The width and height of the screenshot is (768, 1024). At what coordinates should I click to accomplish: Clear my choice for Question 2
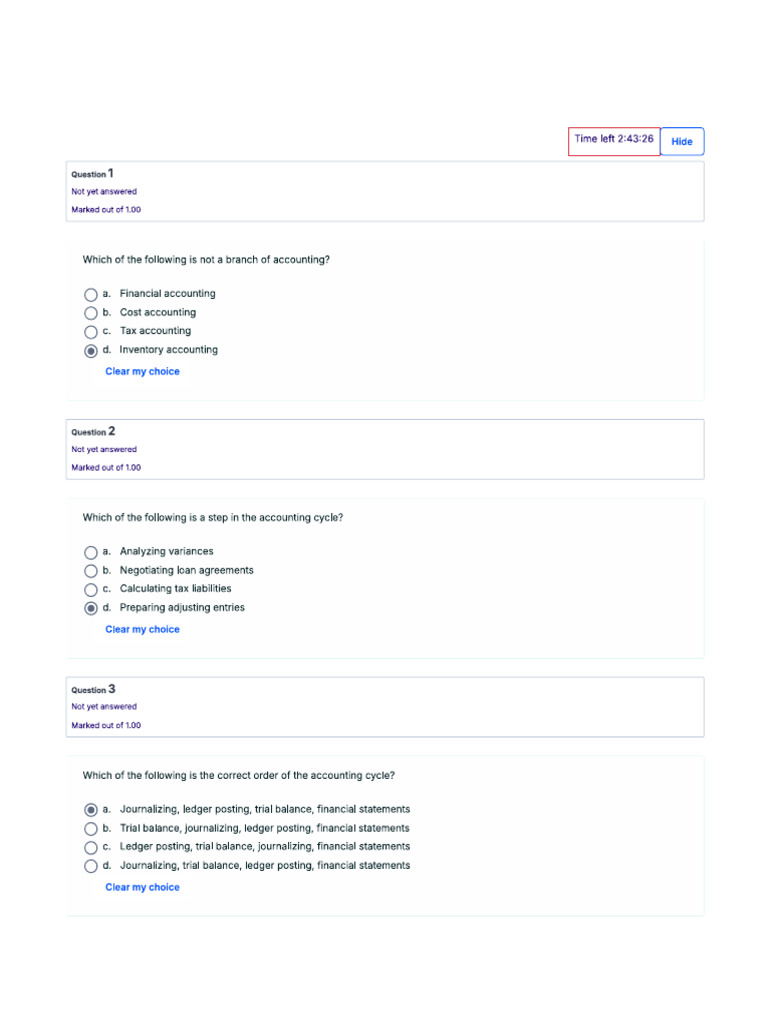pos(142,630)
